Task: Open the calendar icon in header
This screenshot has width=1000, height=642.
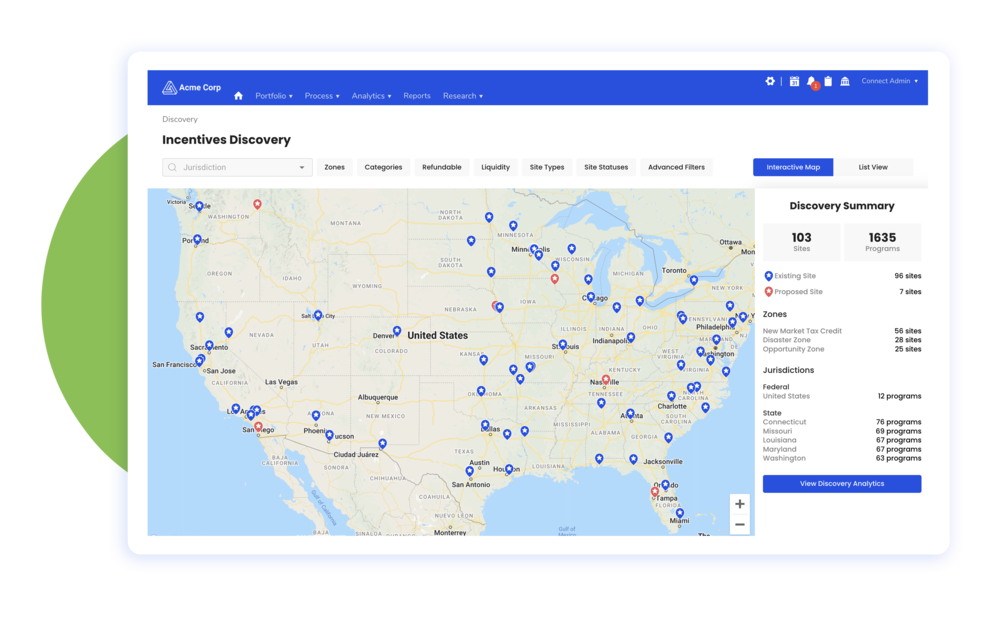Action: (794, 81)
